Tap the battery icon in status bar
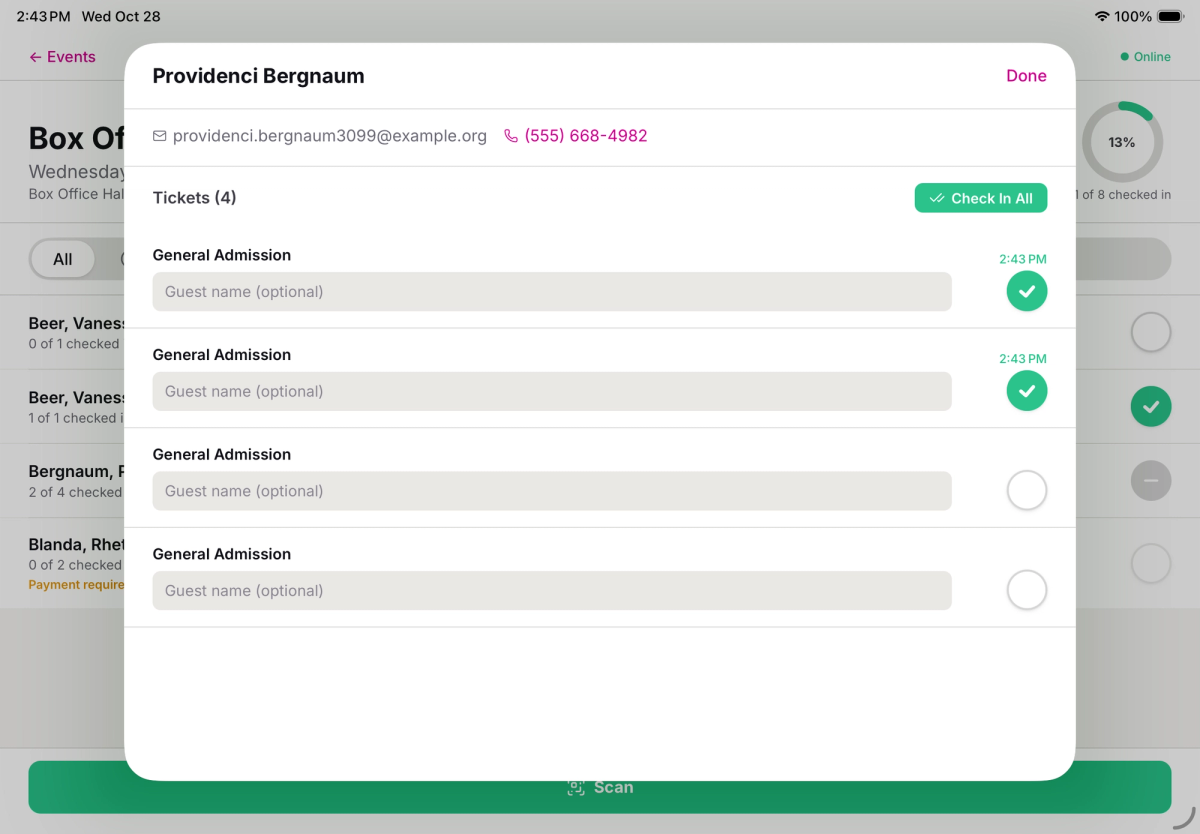Image resolution: width=1200 pixels, height=834 pixels. pos(1171,16)
